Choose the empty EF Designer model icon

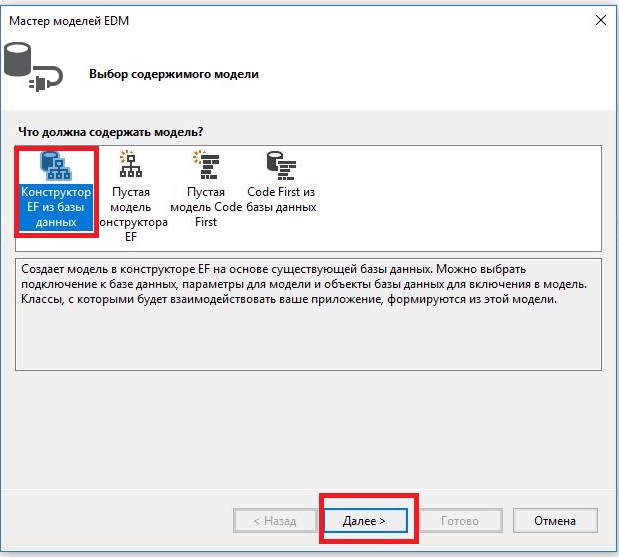point(129,165)
